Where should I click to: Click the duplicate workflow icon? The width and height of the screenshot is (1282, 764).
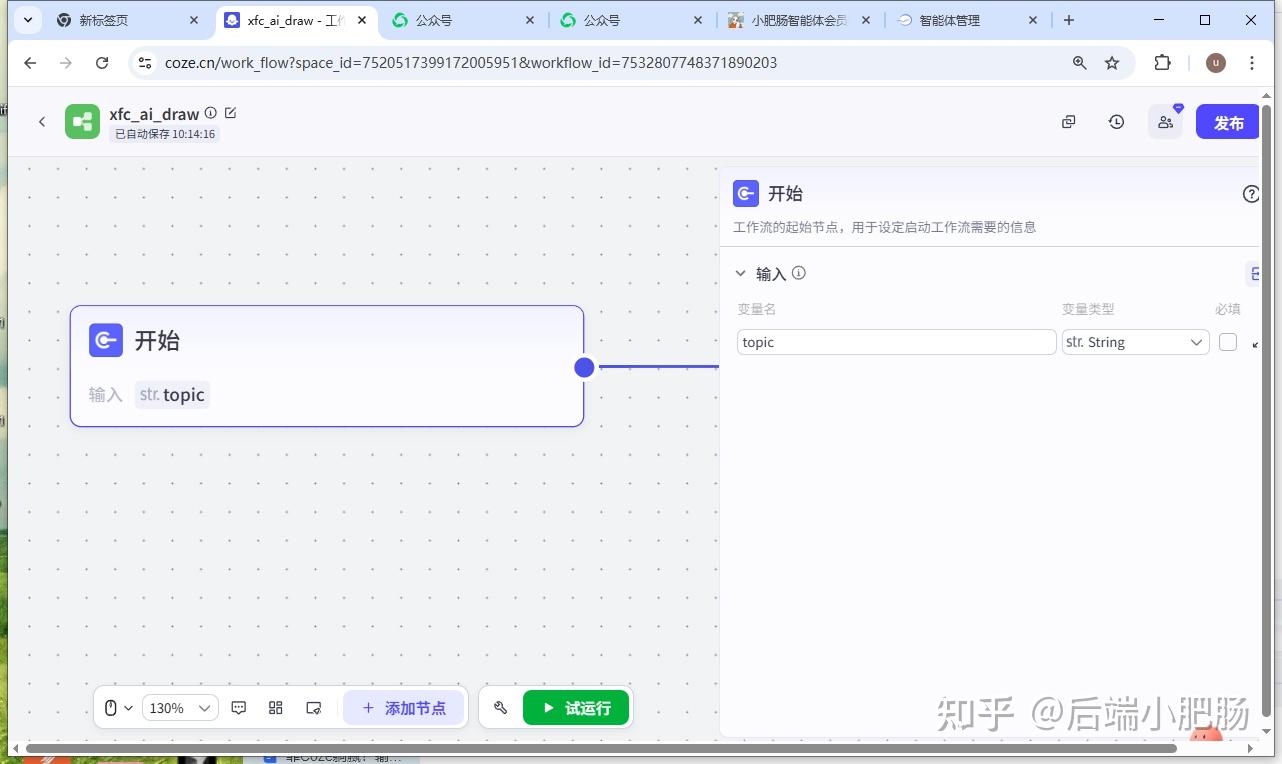[x=1068, y=121]
